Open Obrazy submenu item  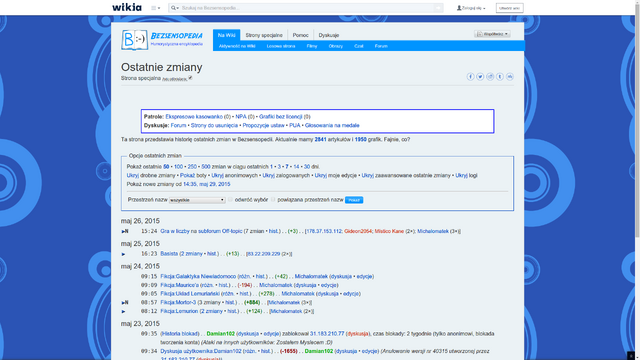click(336, 46)
